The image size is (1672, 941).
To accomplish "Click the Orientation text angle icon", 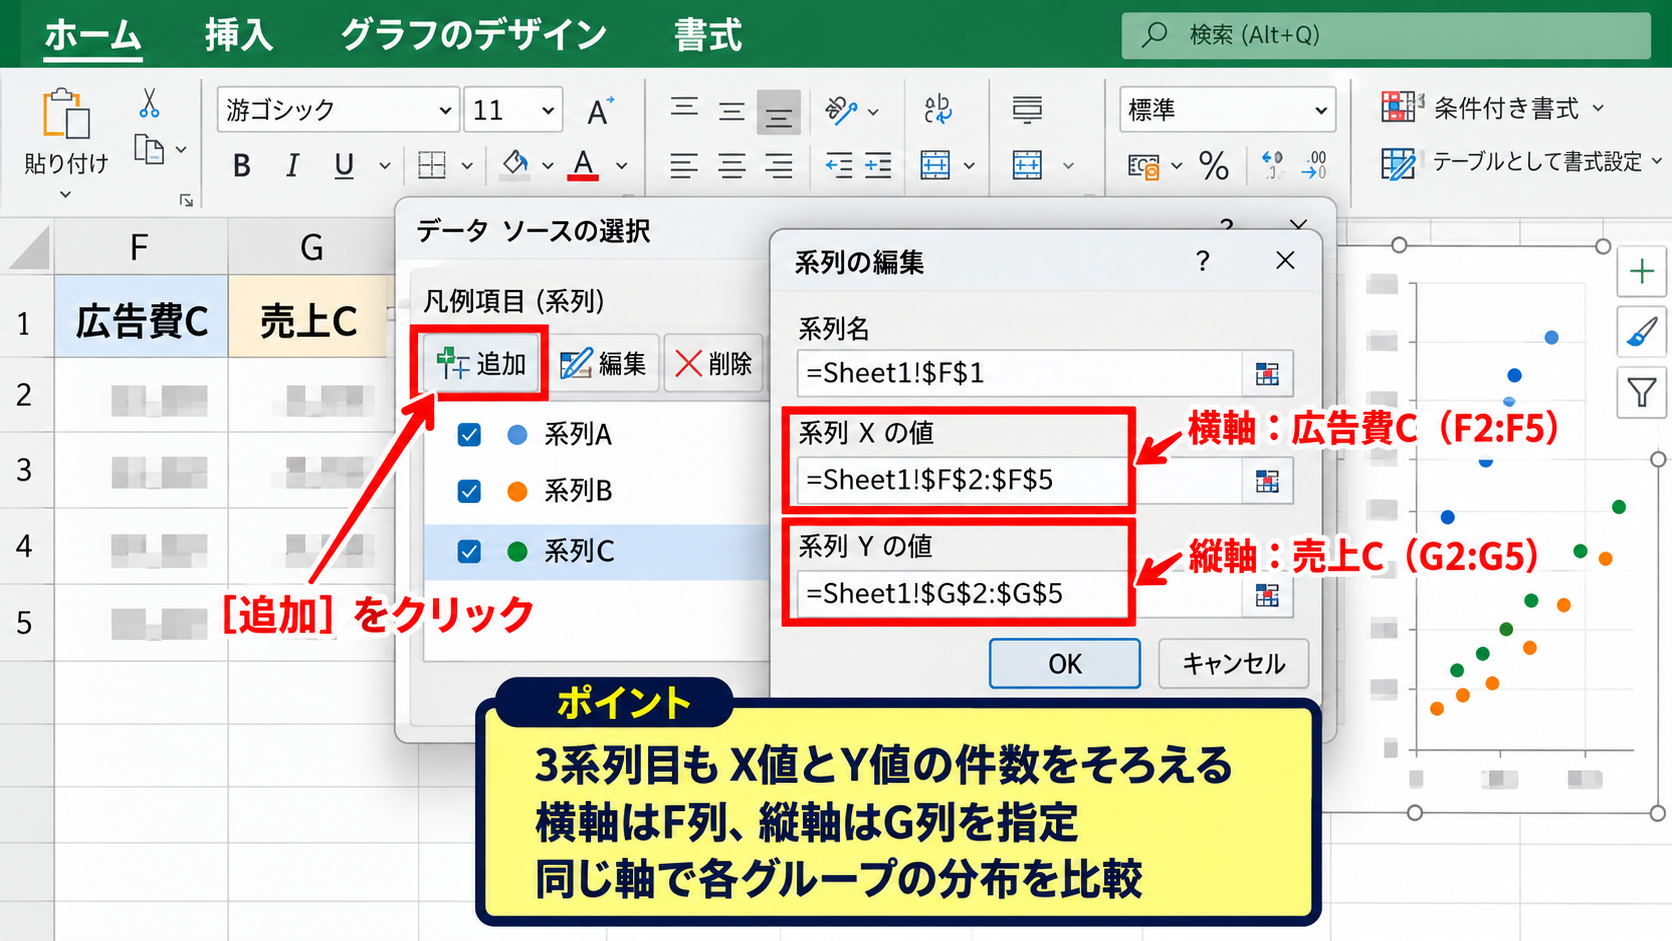I will click(x=841, y=110).
